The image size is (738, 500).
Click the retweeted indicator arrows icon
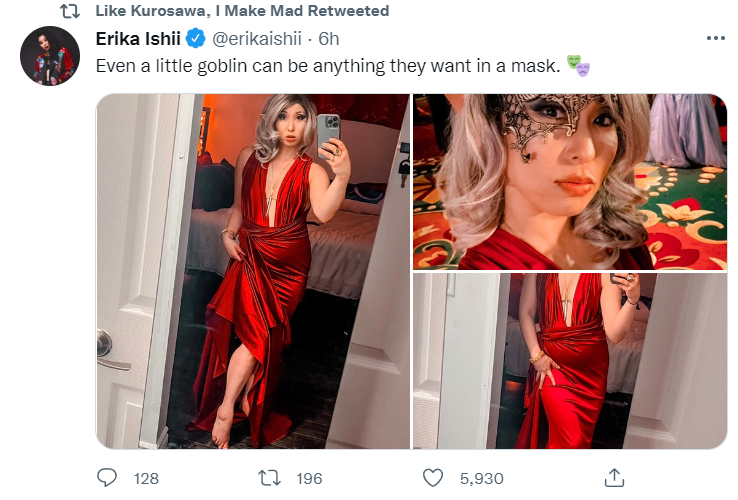pos(70,11)
